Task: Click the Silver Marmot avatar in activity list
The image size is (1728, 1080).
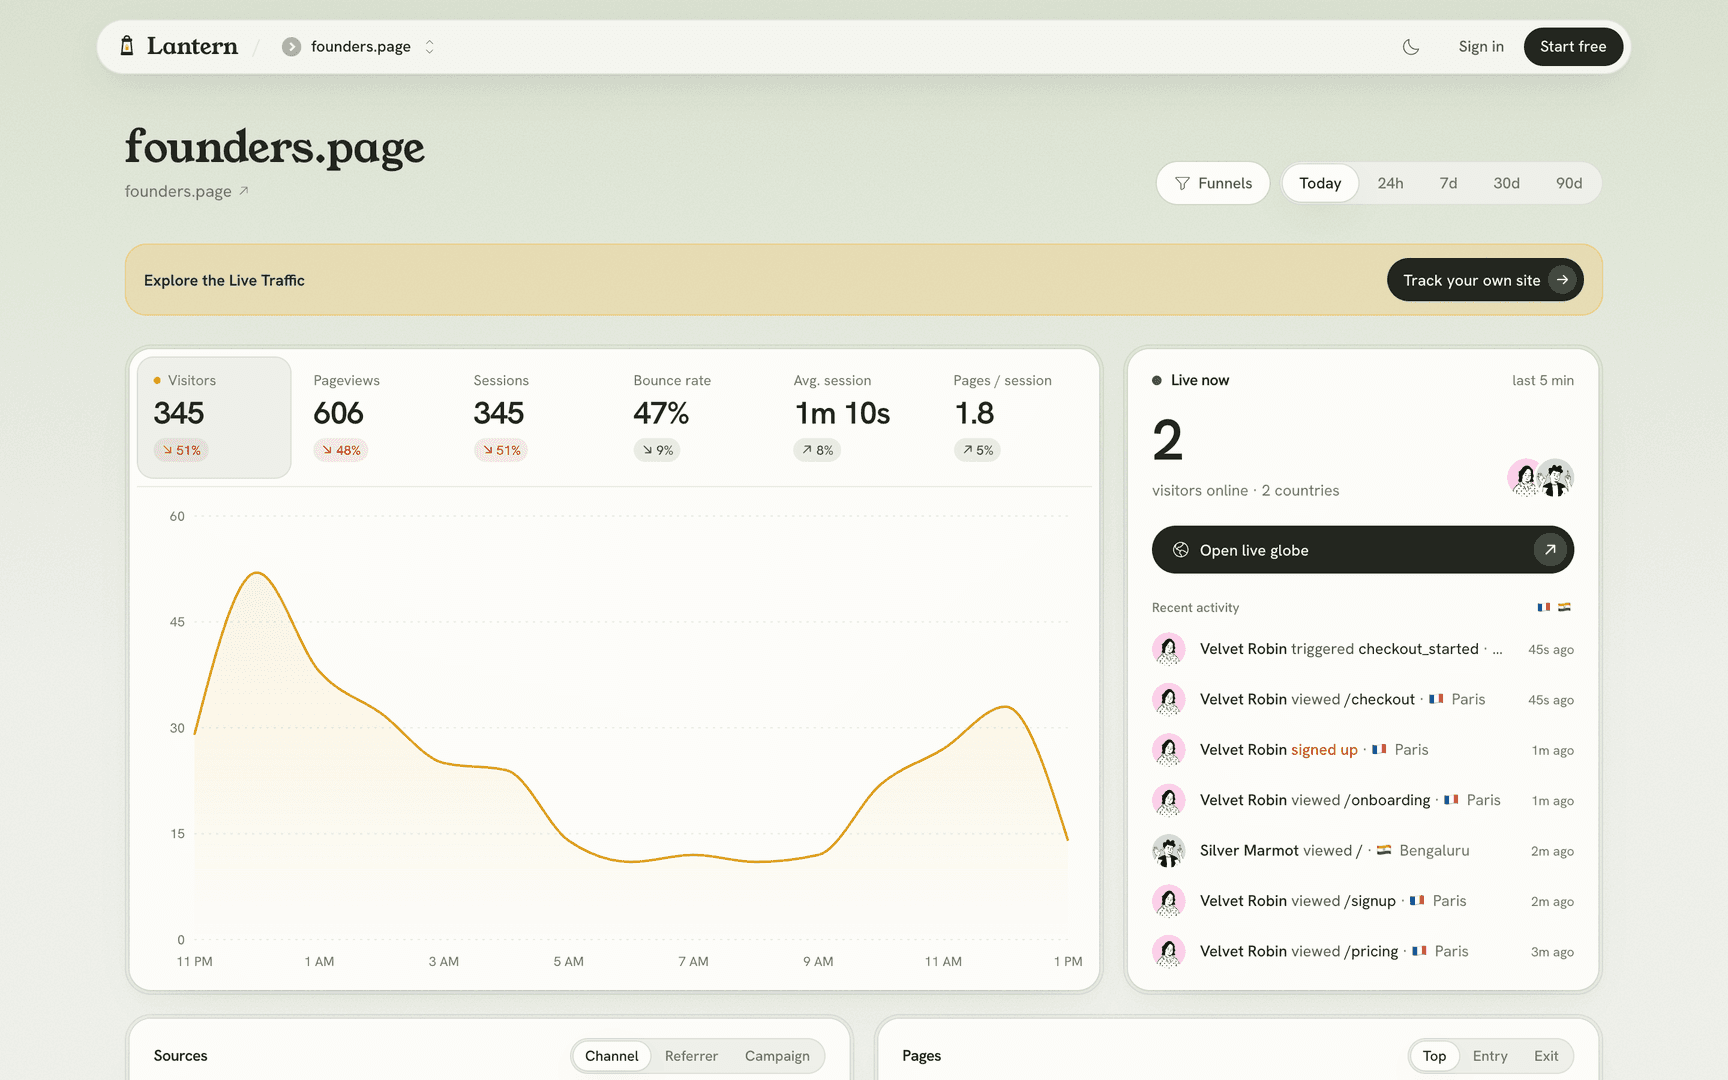Action: pos(1169,851)
